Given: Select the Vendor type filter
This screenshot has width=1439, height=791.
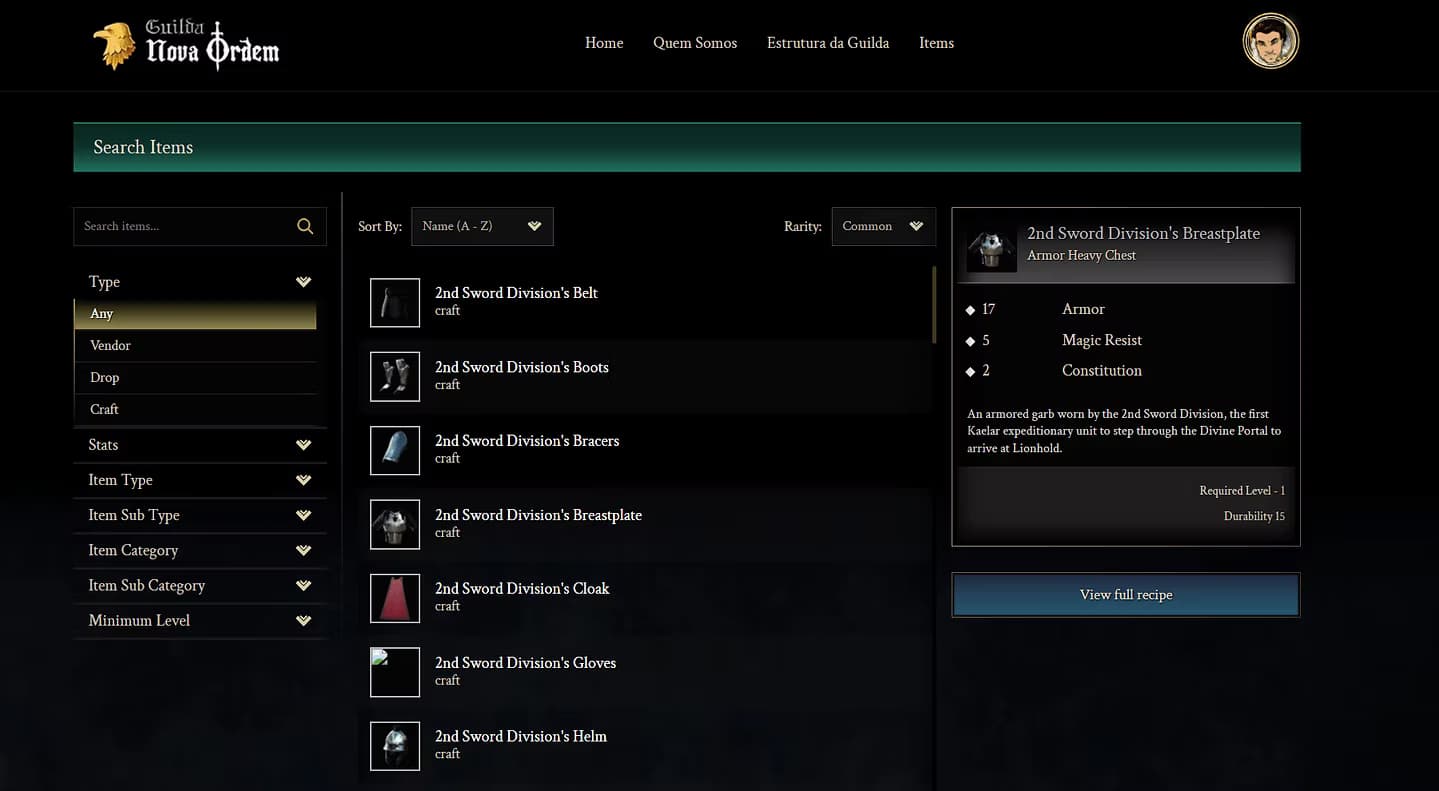Looking at the screenshot, I should click(x=111, y=345).
